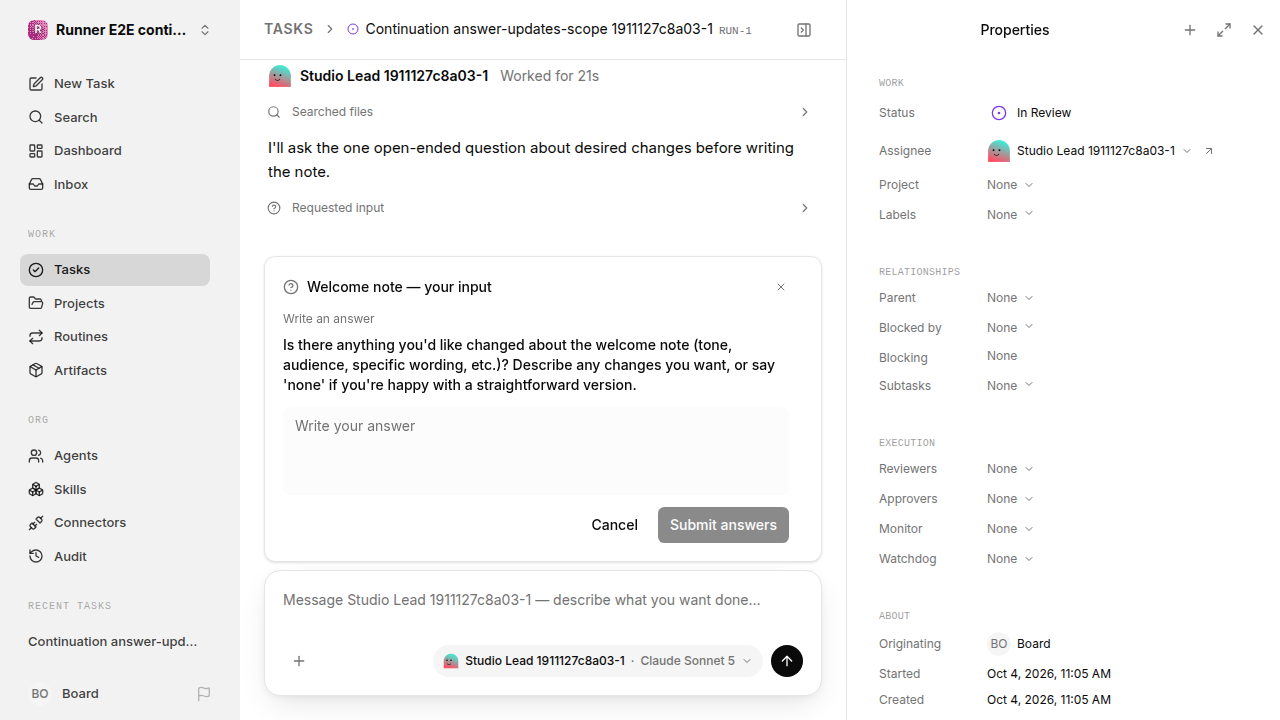Select Tasks in the sidebar
The image size is (1280, 720).
click(115, 270)
